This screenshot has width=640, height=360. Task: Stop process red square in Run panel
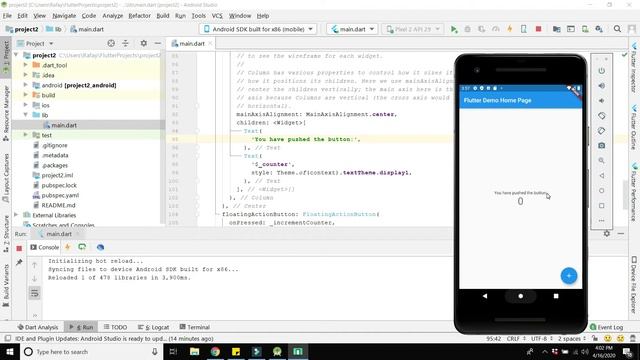(19, 248)
